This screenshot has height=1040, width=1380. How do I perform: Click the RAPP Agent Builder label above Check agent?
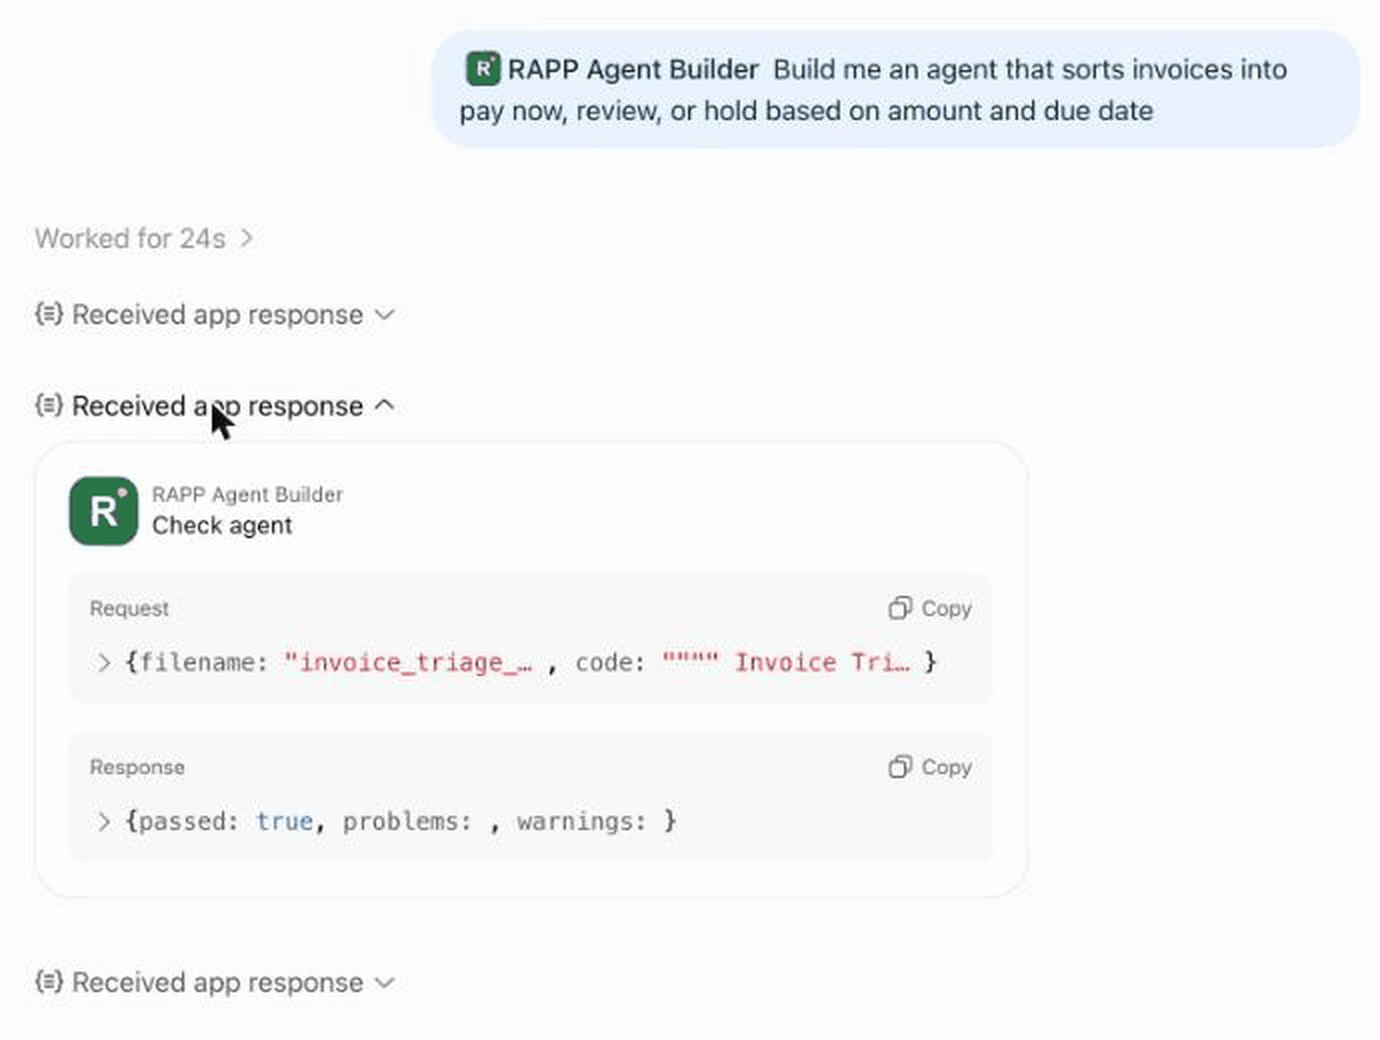tap(247, 494)
